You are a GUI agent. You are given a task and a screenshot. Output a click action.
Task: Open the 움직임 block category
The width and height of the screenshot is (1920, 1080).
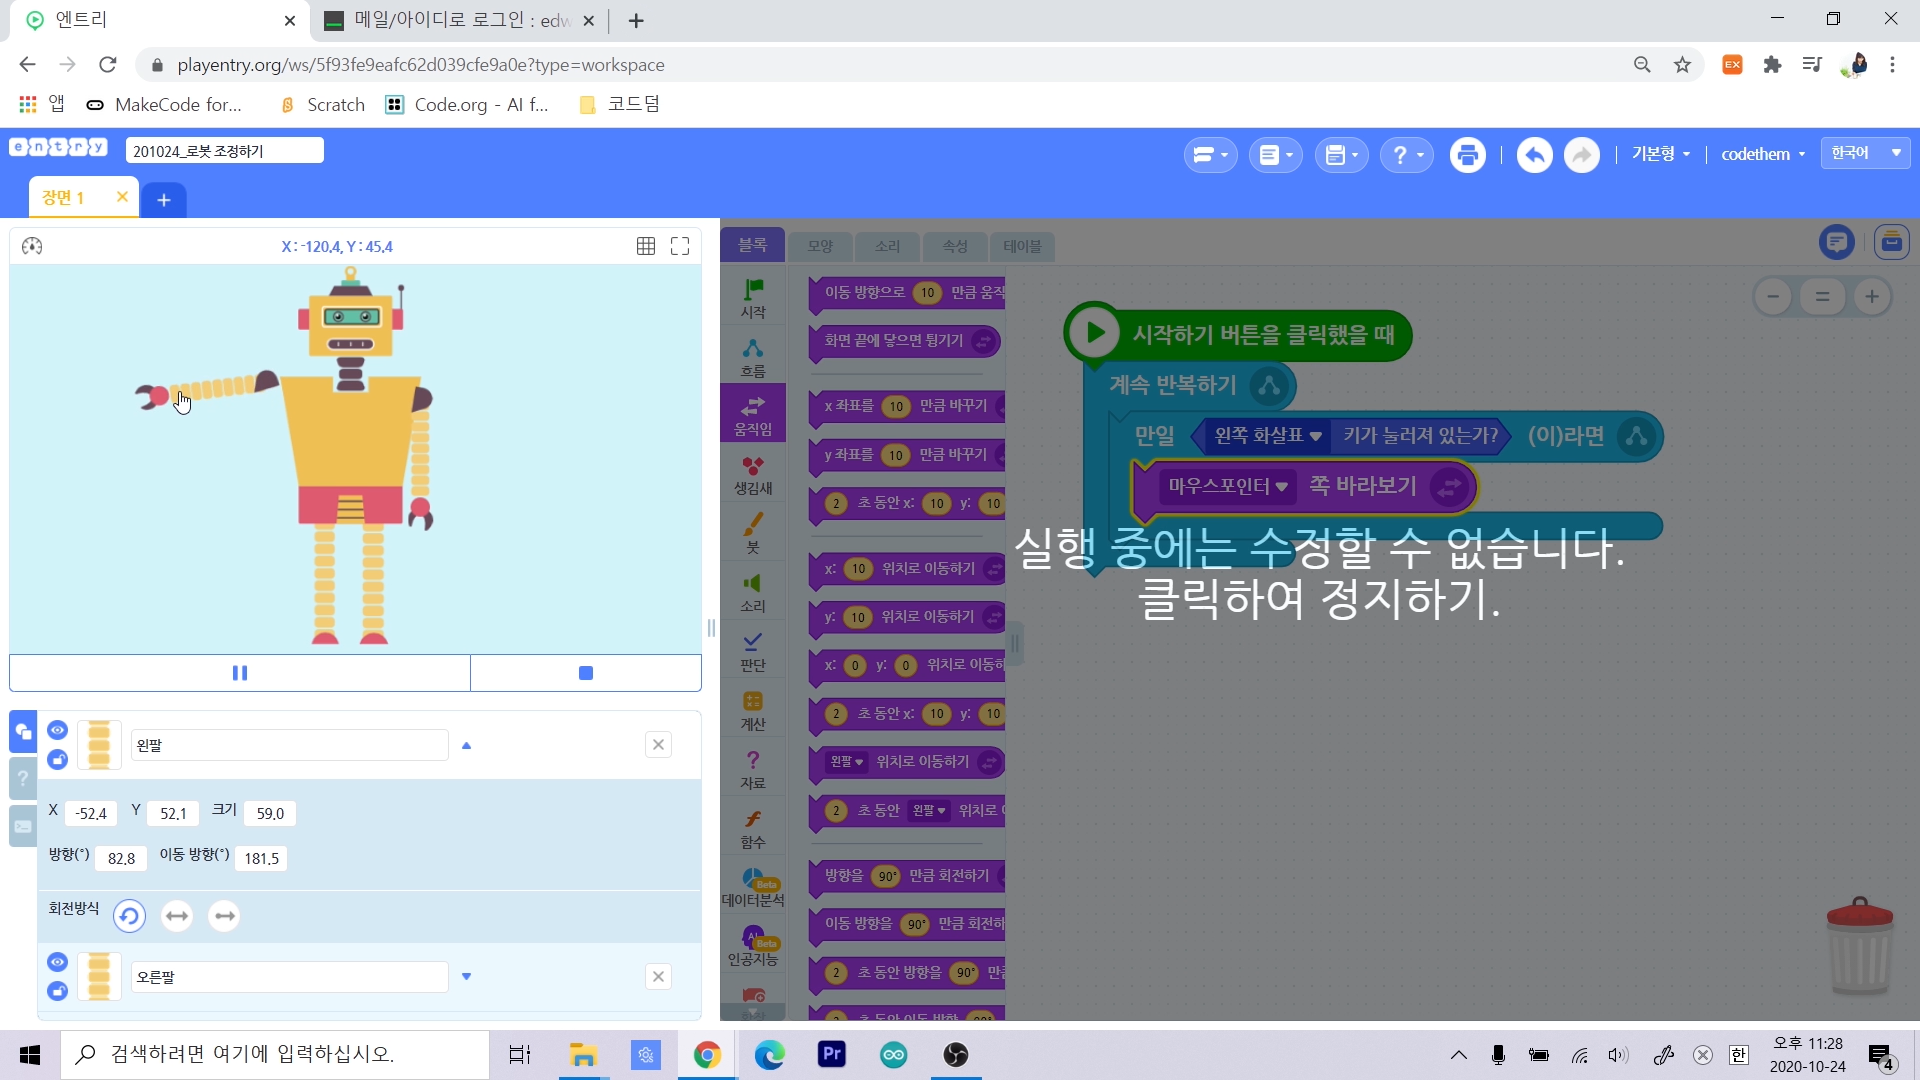pyautogui.click(x=753, y=414)
